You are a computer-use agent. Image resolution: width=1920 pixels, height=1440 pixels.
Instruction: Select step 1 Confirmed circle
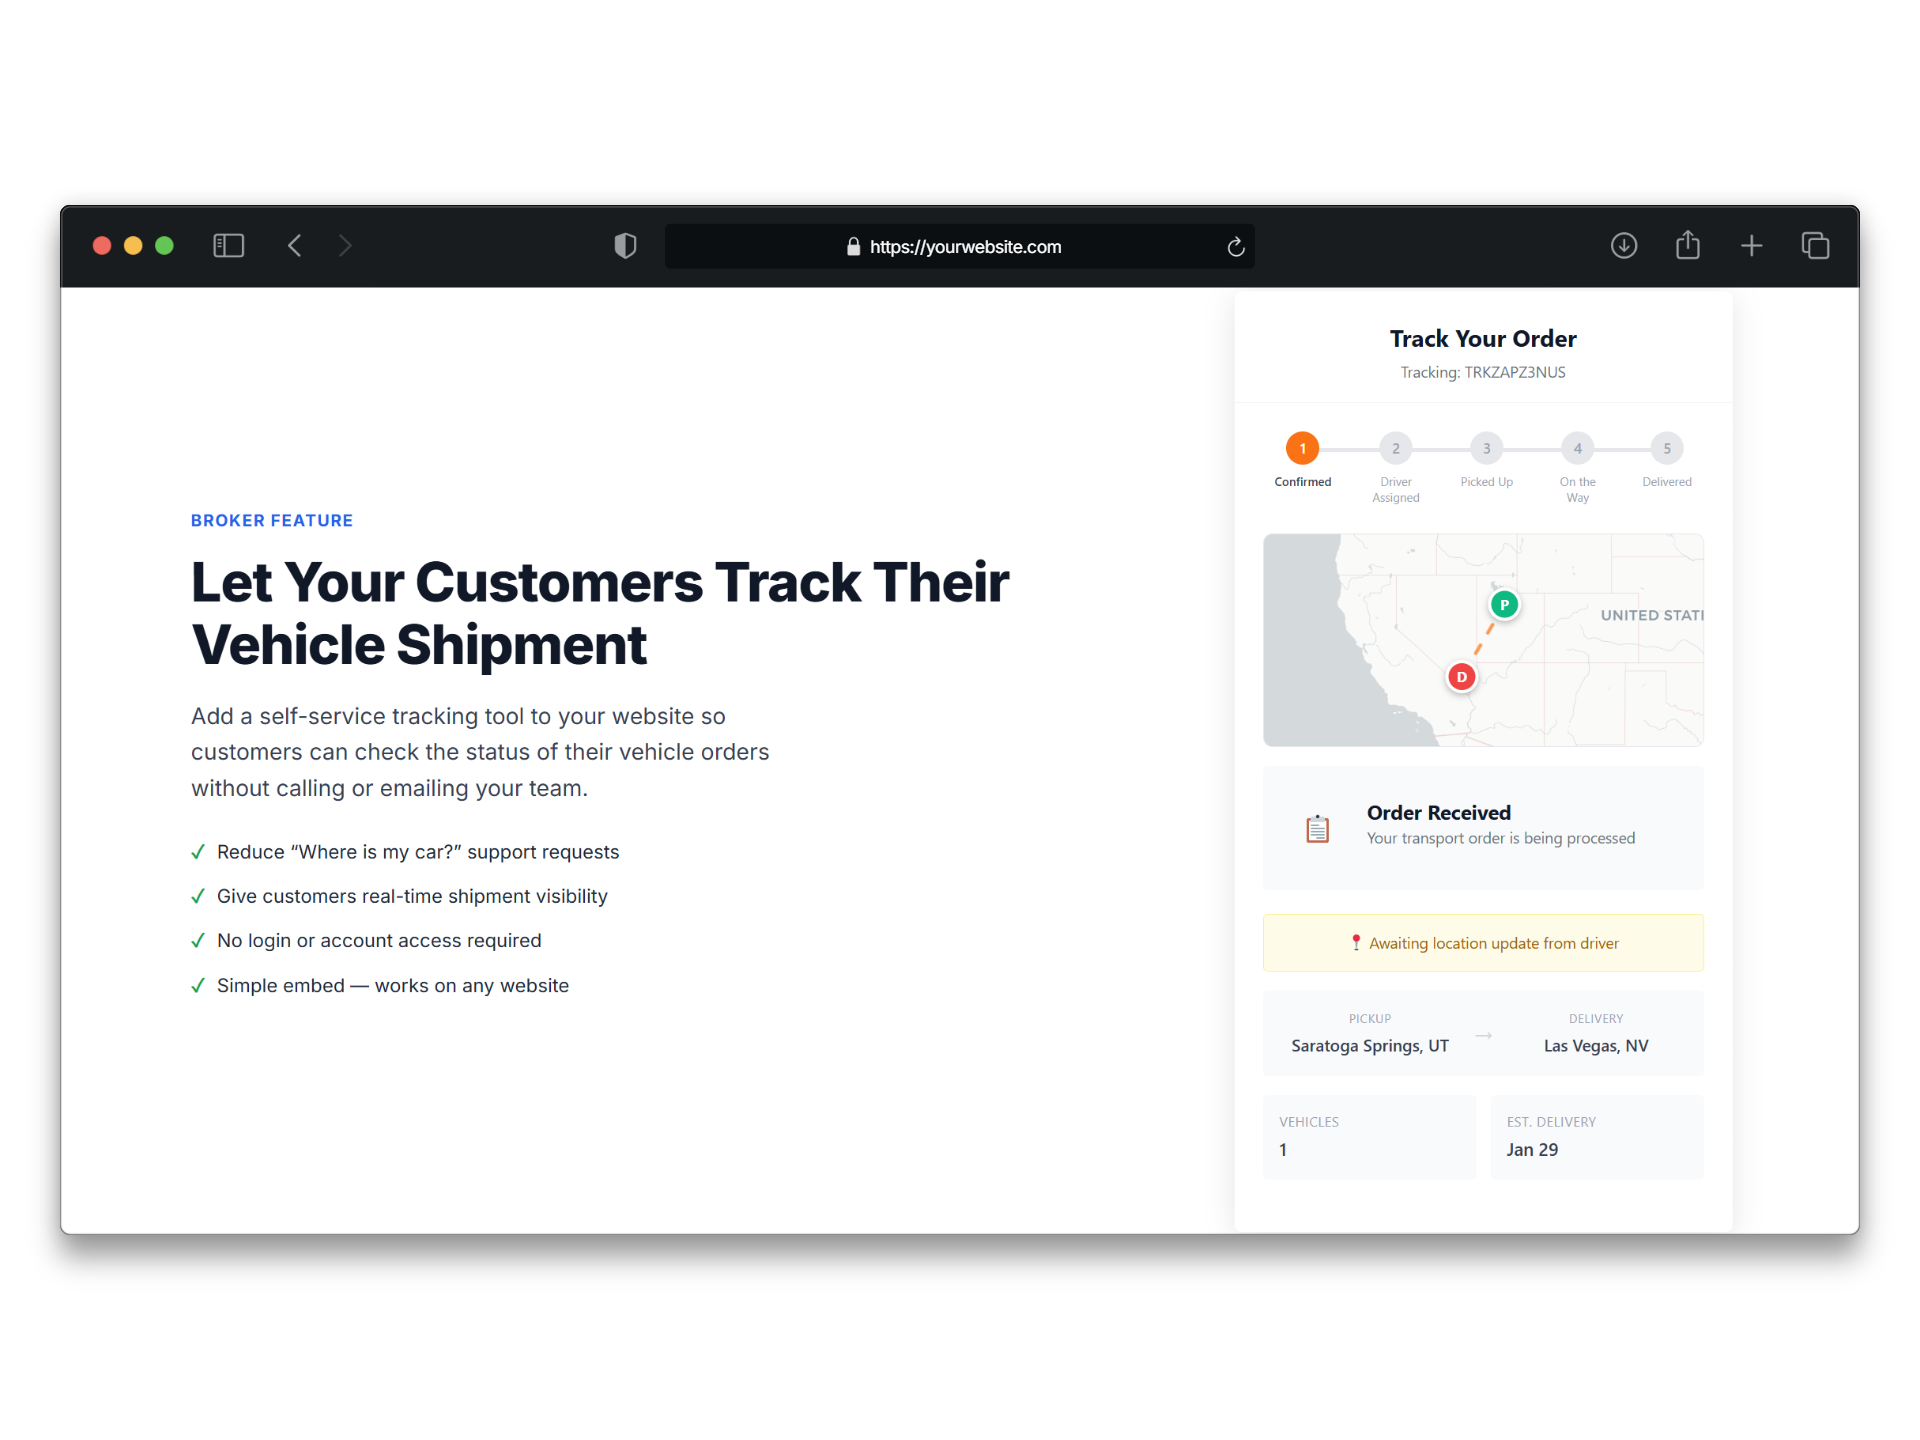(x=1302, y=449)
